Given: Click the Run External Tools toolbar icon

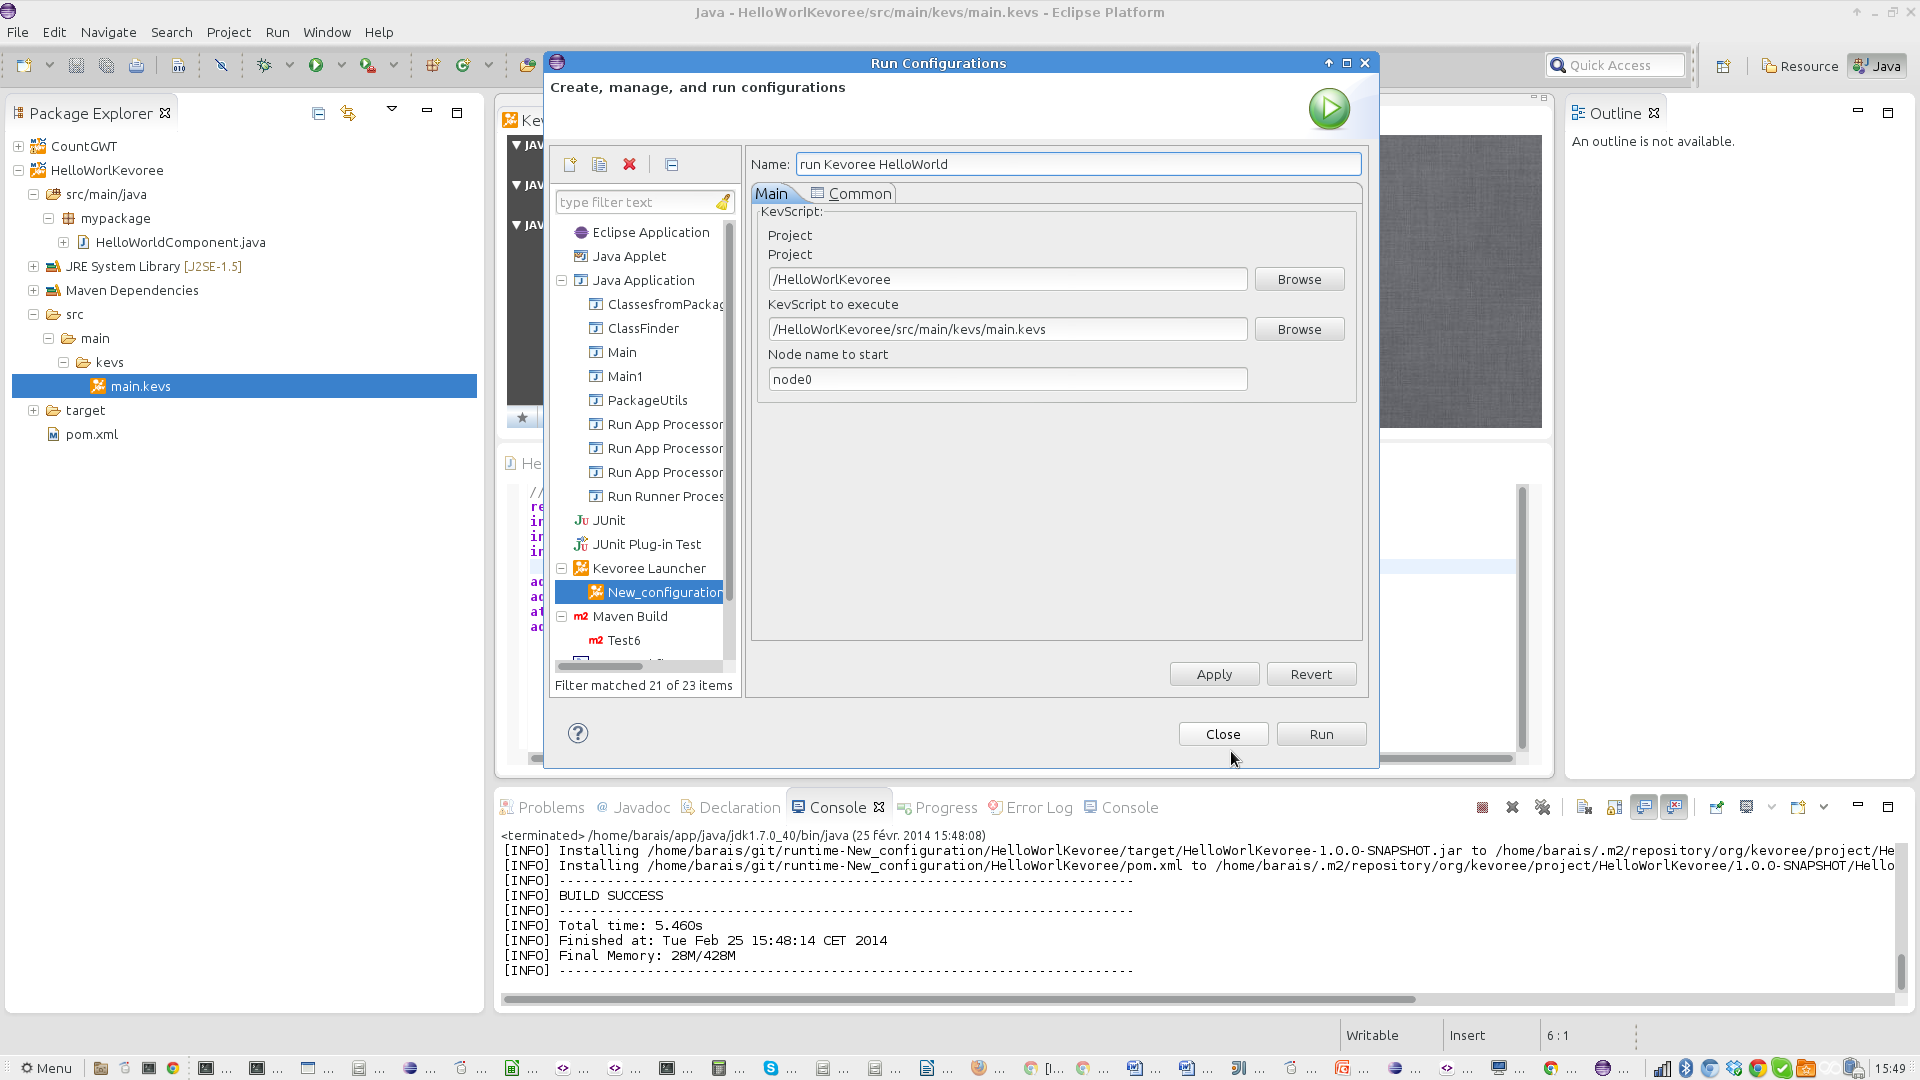Looking at the screenshot, I should click(x=368, y=66).
